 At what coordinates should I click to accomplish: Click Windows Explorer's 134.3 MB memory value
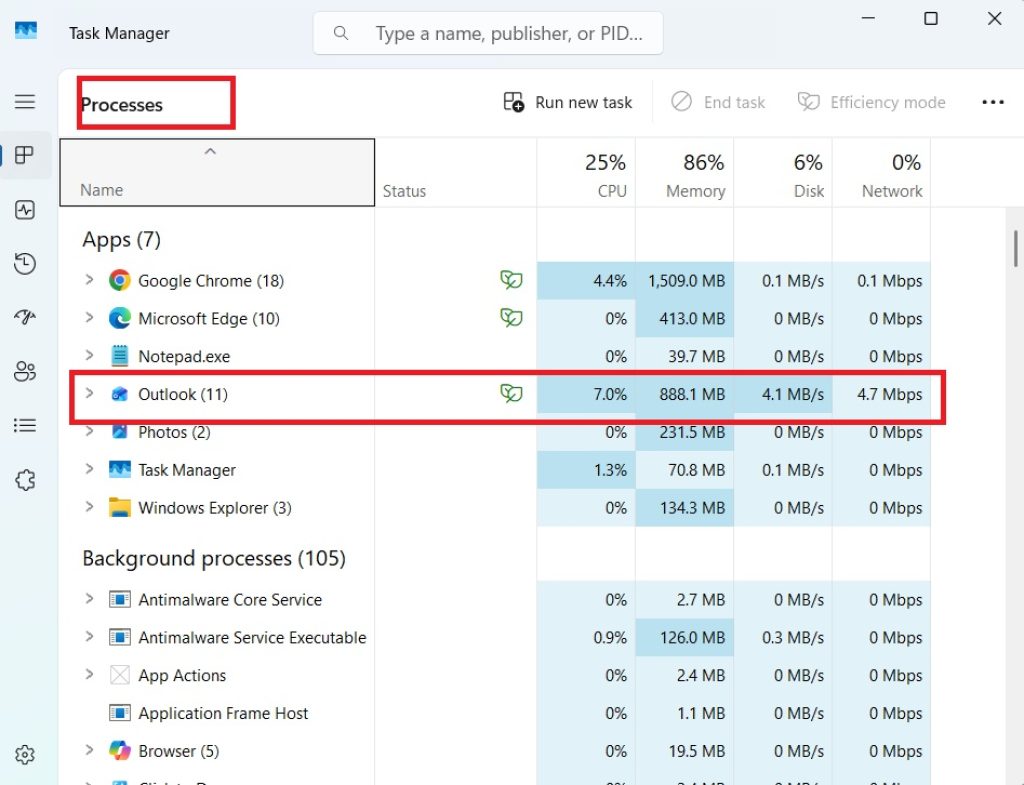pos(692,508)
